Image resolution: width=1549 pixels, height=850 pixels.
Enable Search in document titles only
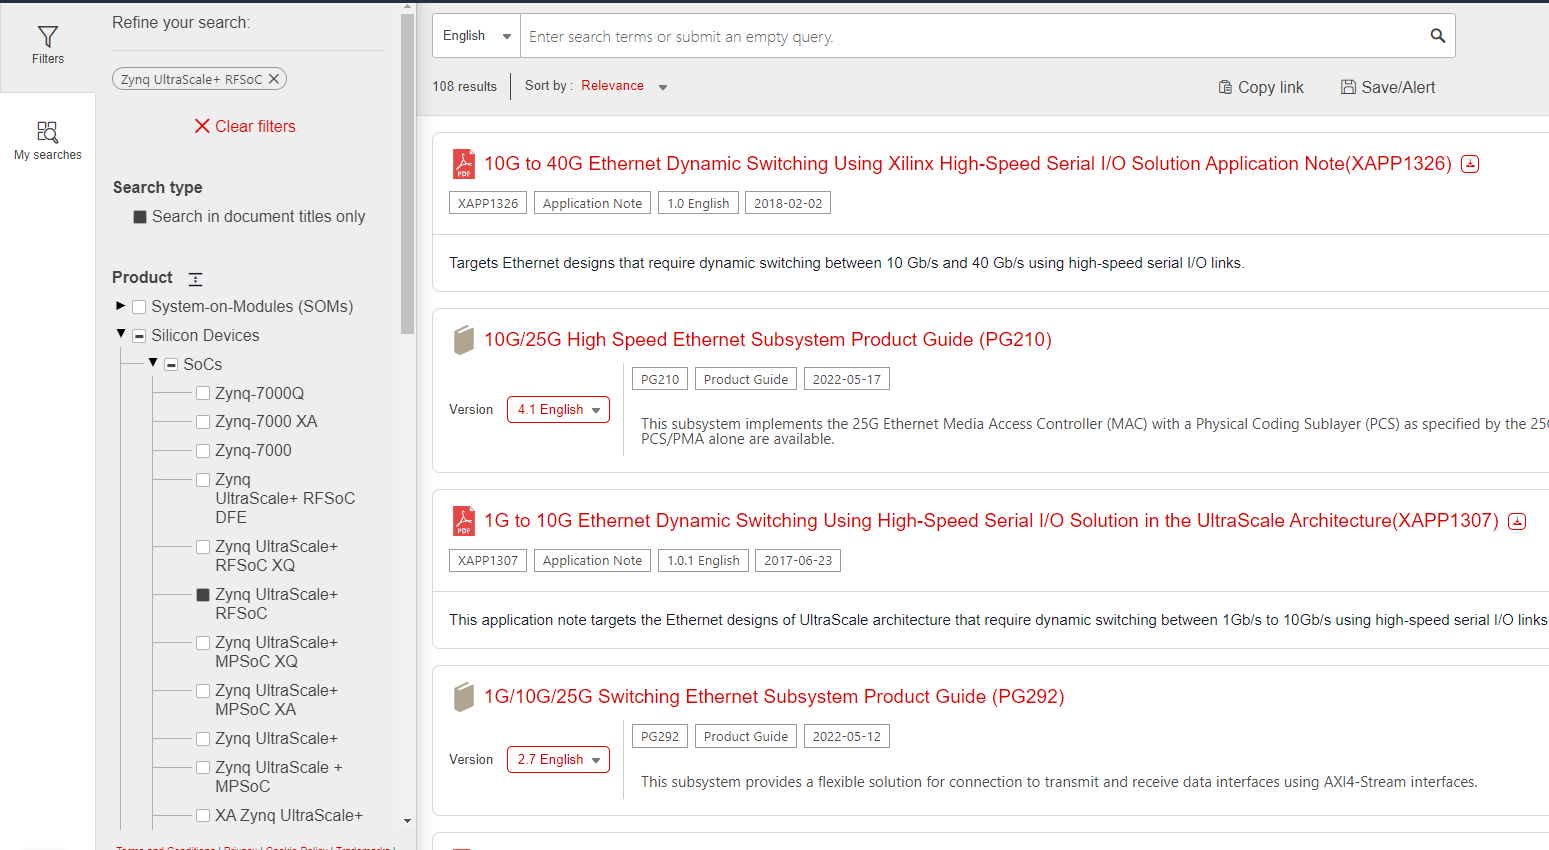click(x=140, y=216)
